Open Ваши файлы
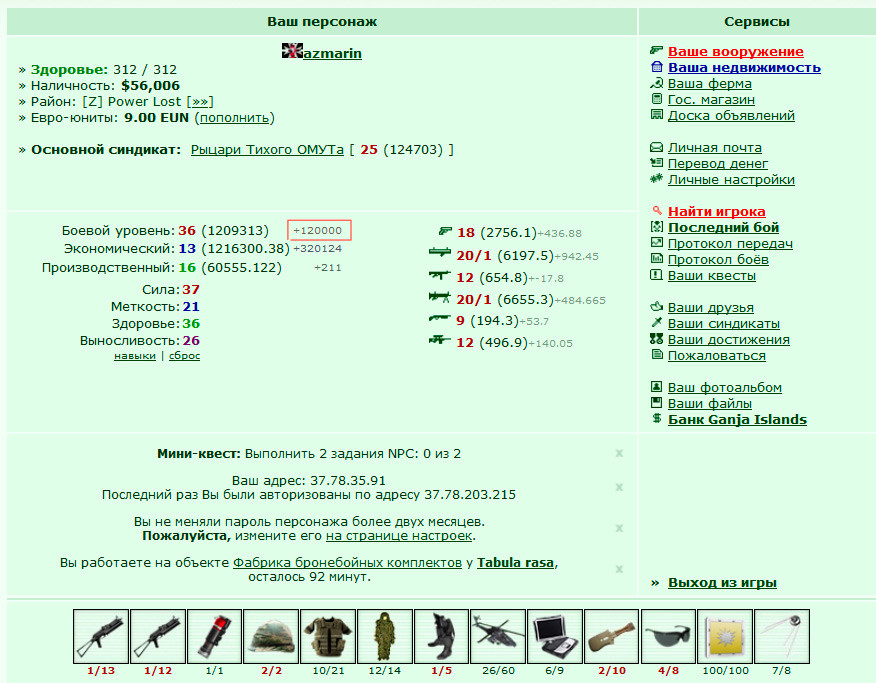Screen dimensions: 876x683 710,403
